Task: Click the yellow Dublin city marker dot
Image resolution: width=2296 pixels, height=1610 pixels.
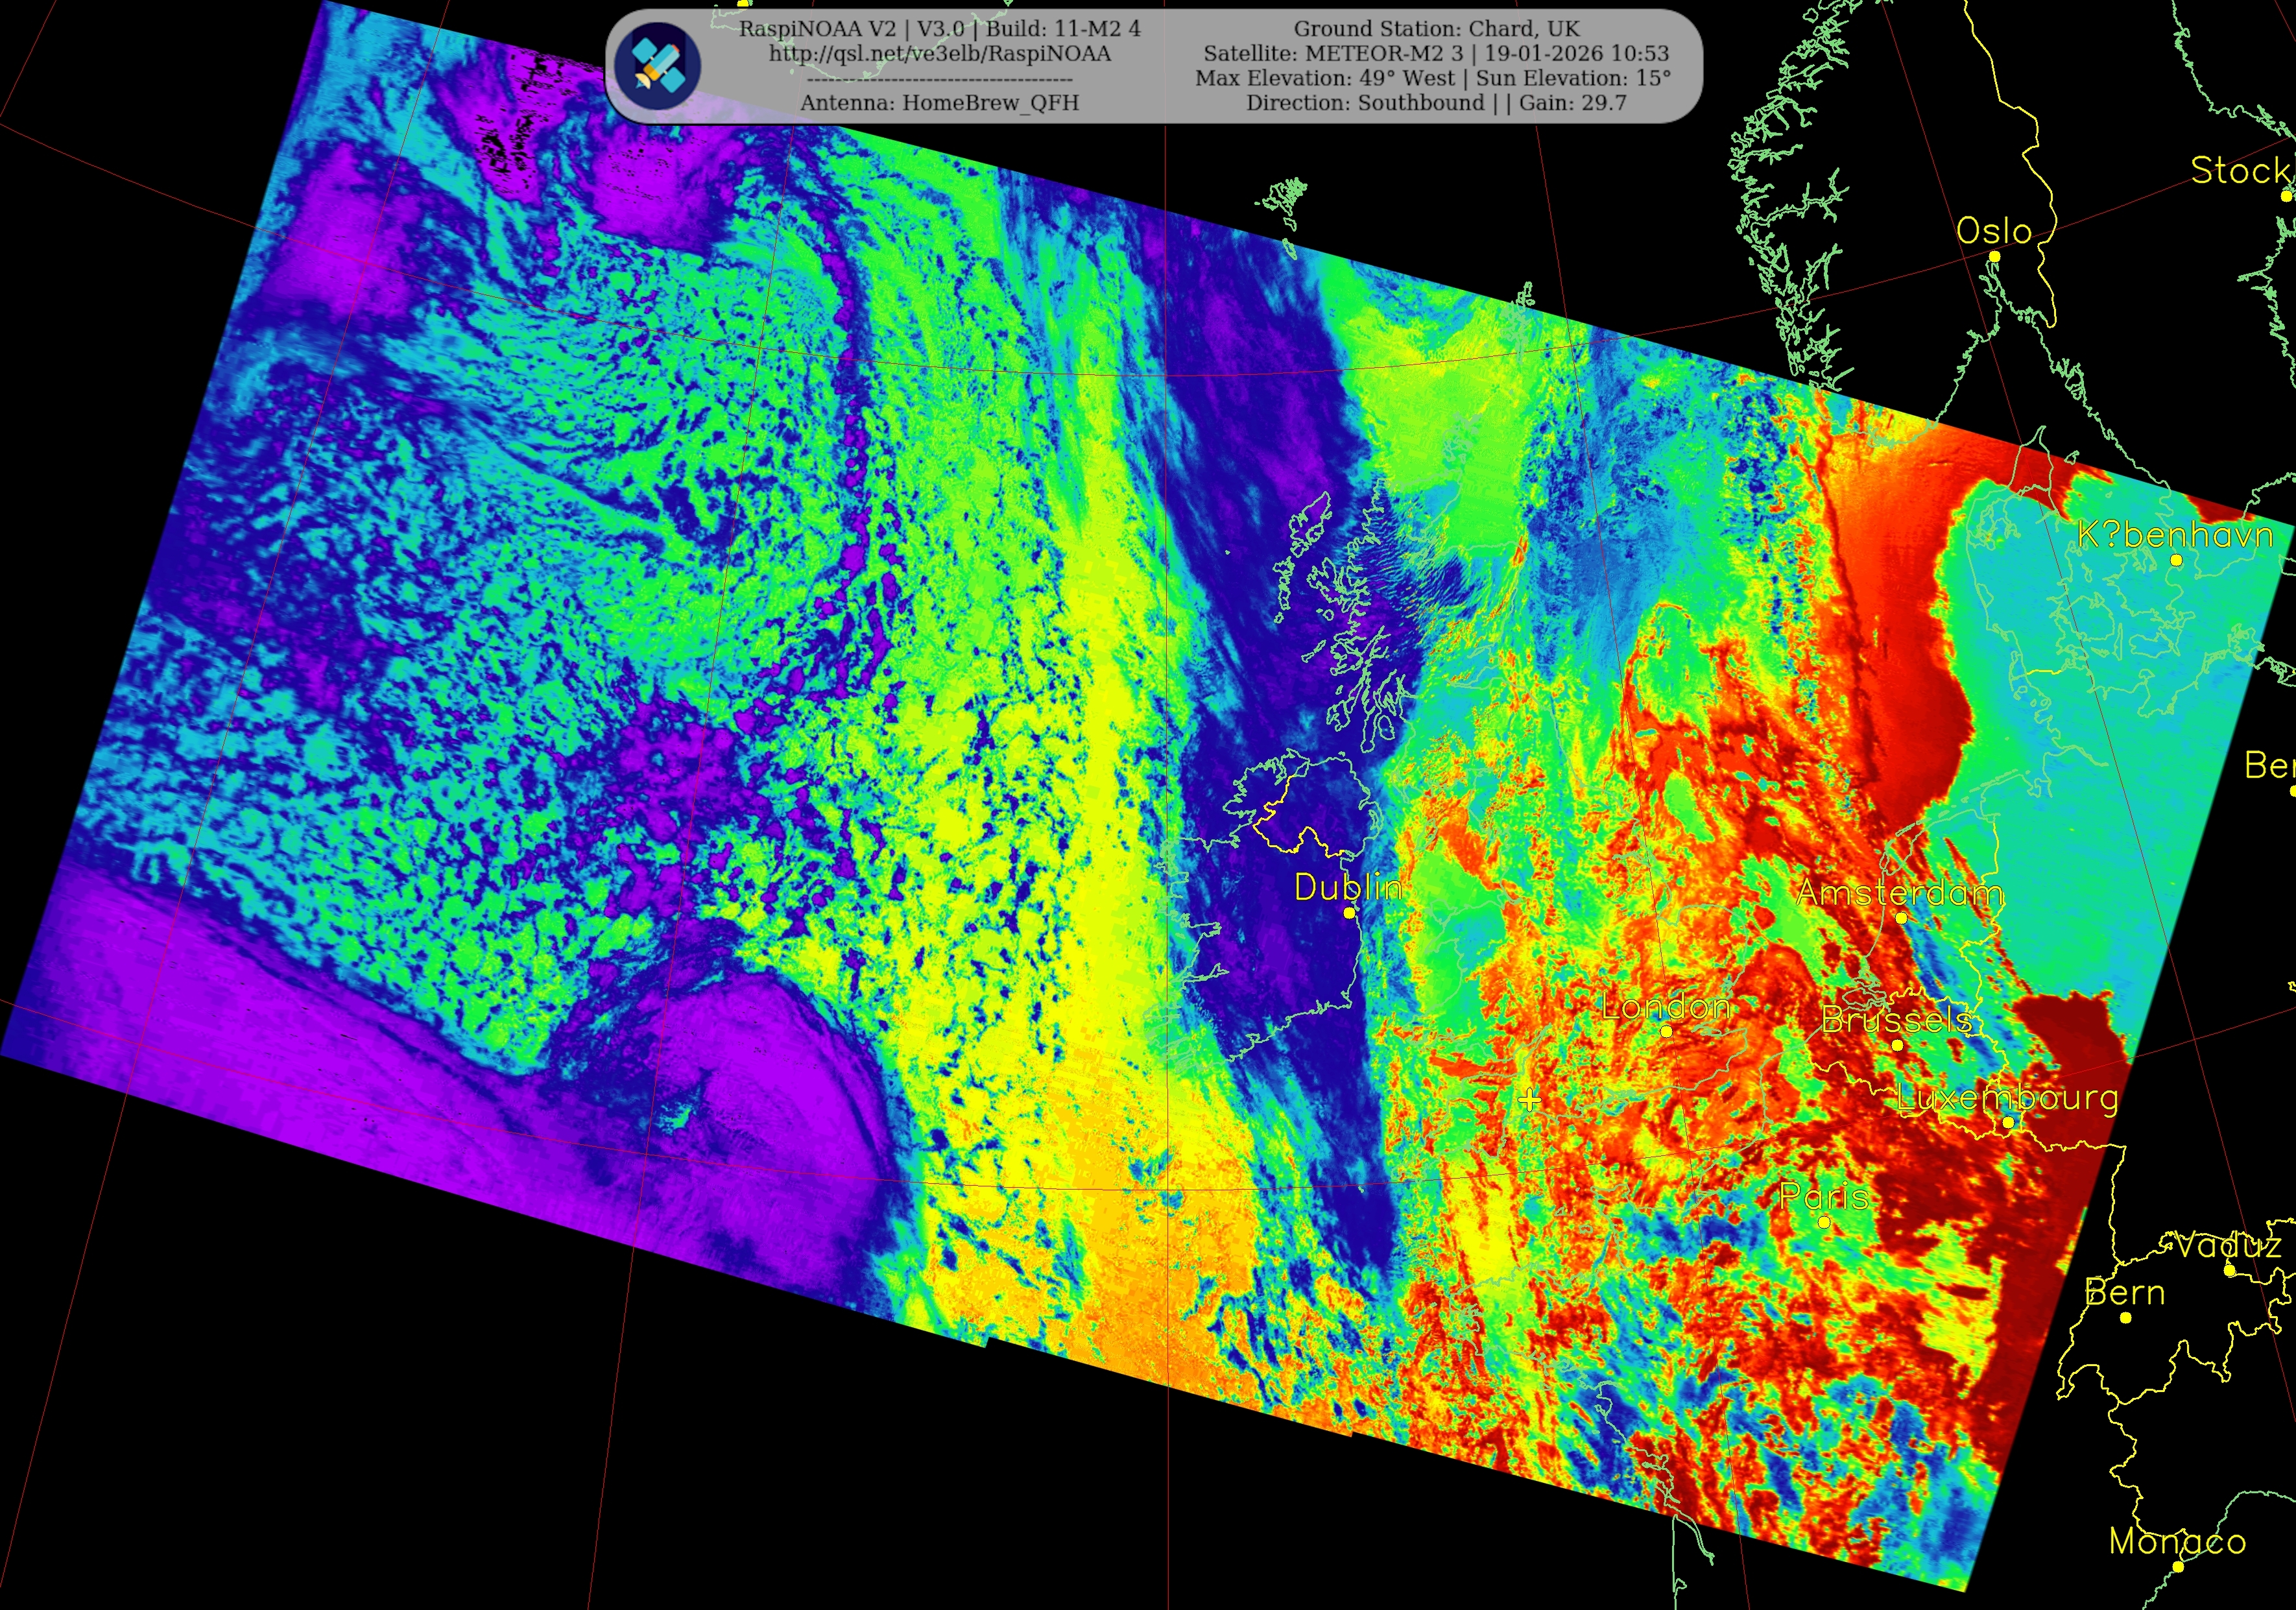Action: [x=1349, y=913]
